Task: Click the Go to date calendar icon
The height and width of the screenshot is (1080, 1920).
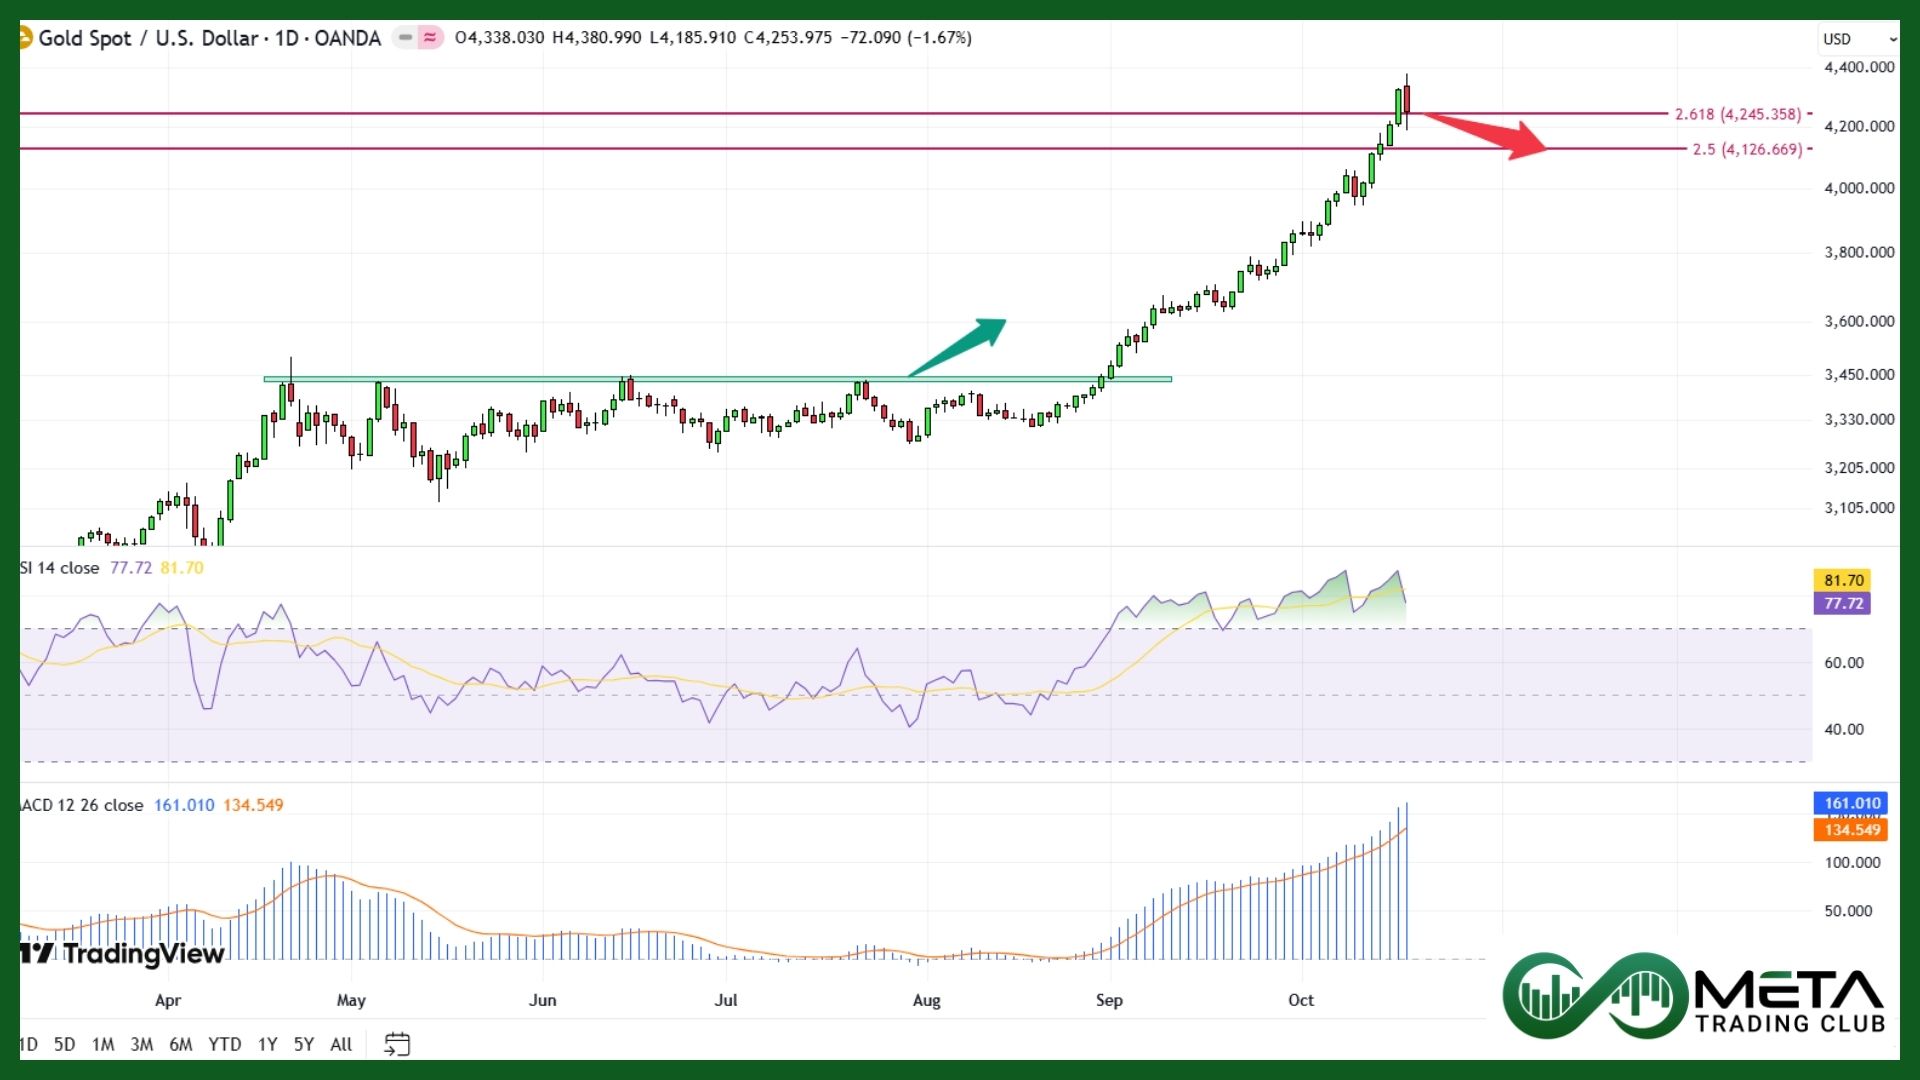Action: 397,1044
